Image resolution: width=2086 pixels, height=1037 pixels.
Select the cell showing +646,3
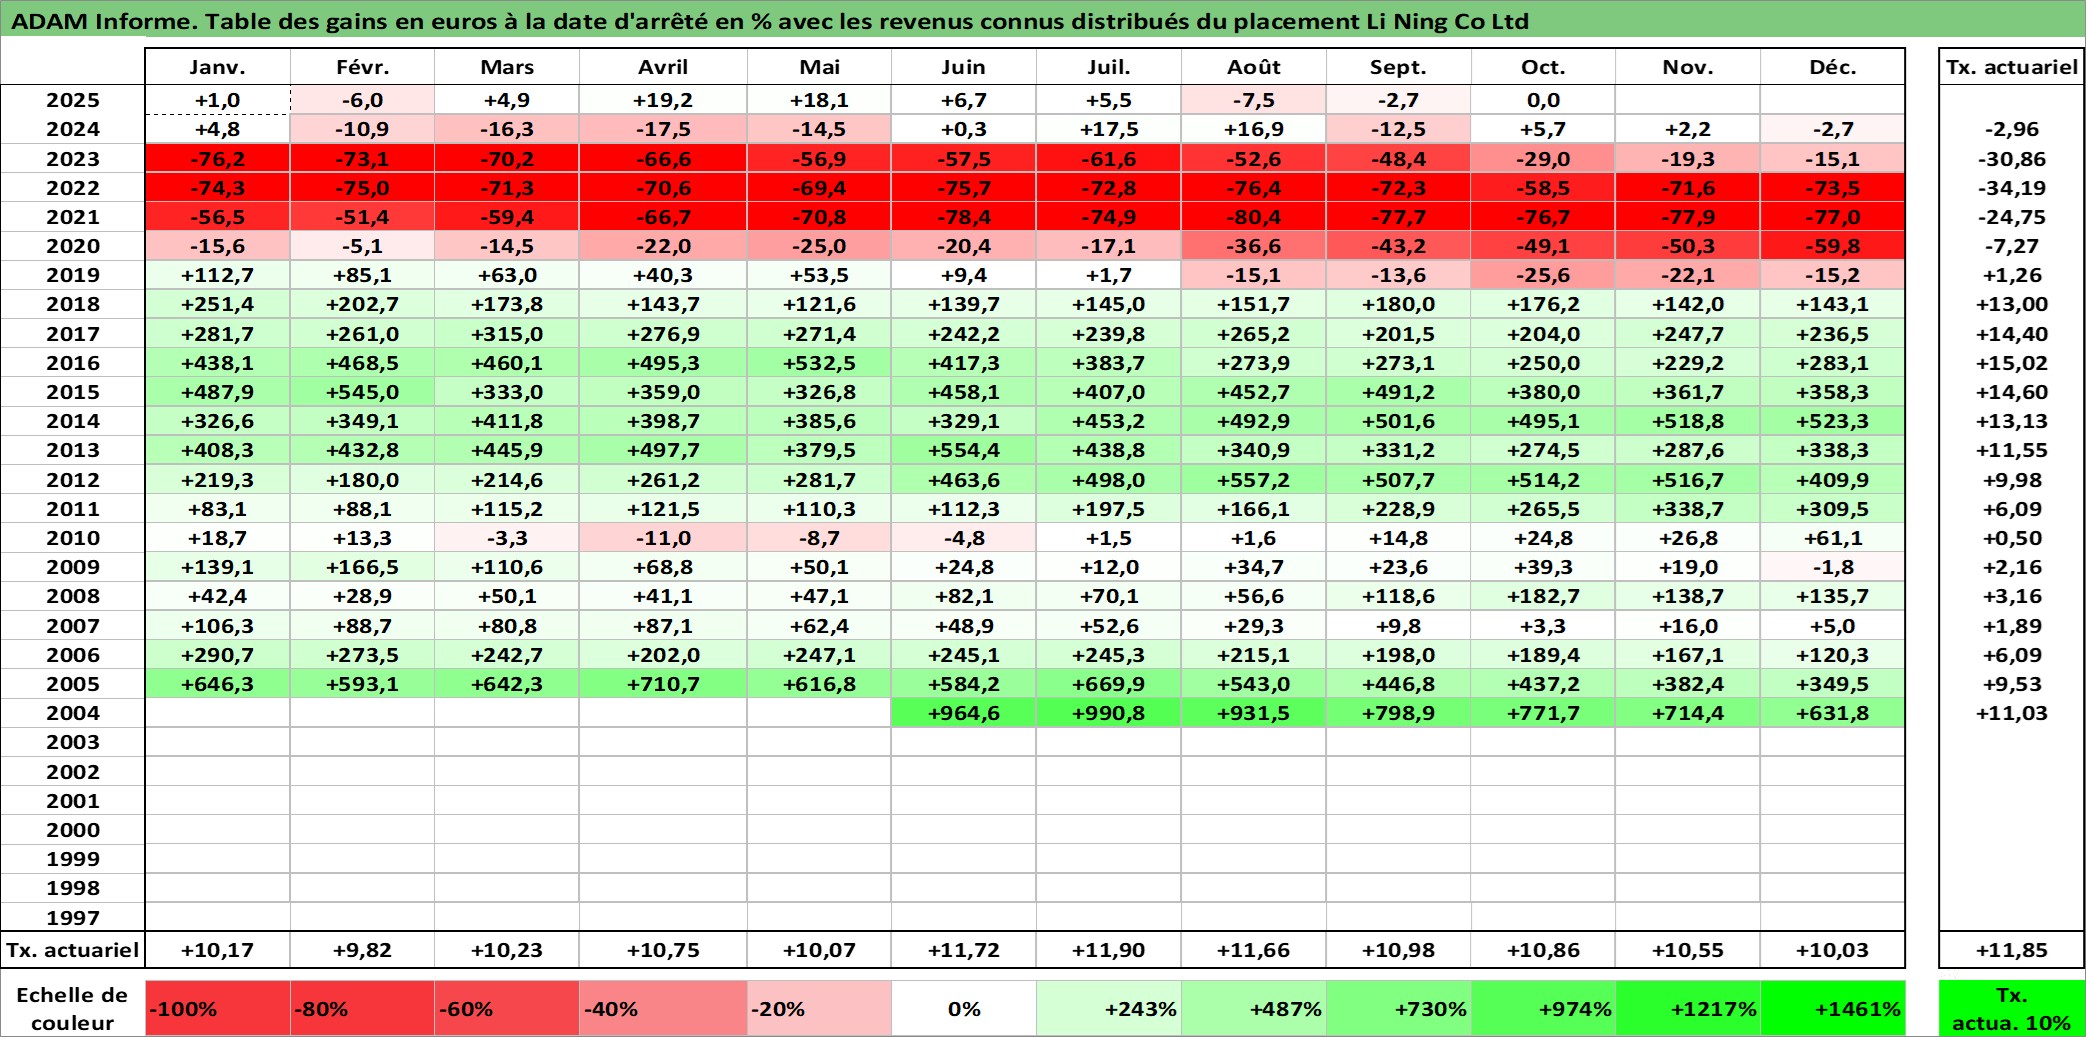(x=217, y=684)
